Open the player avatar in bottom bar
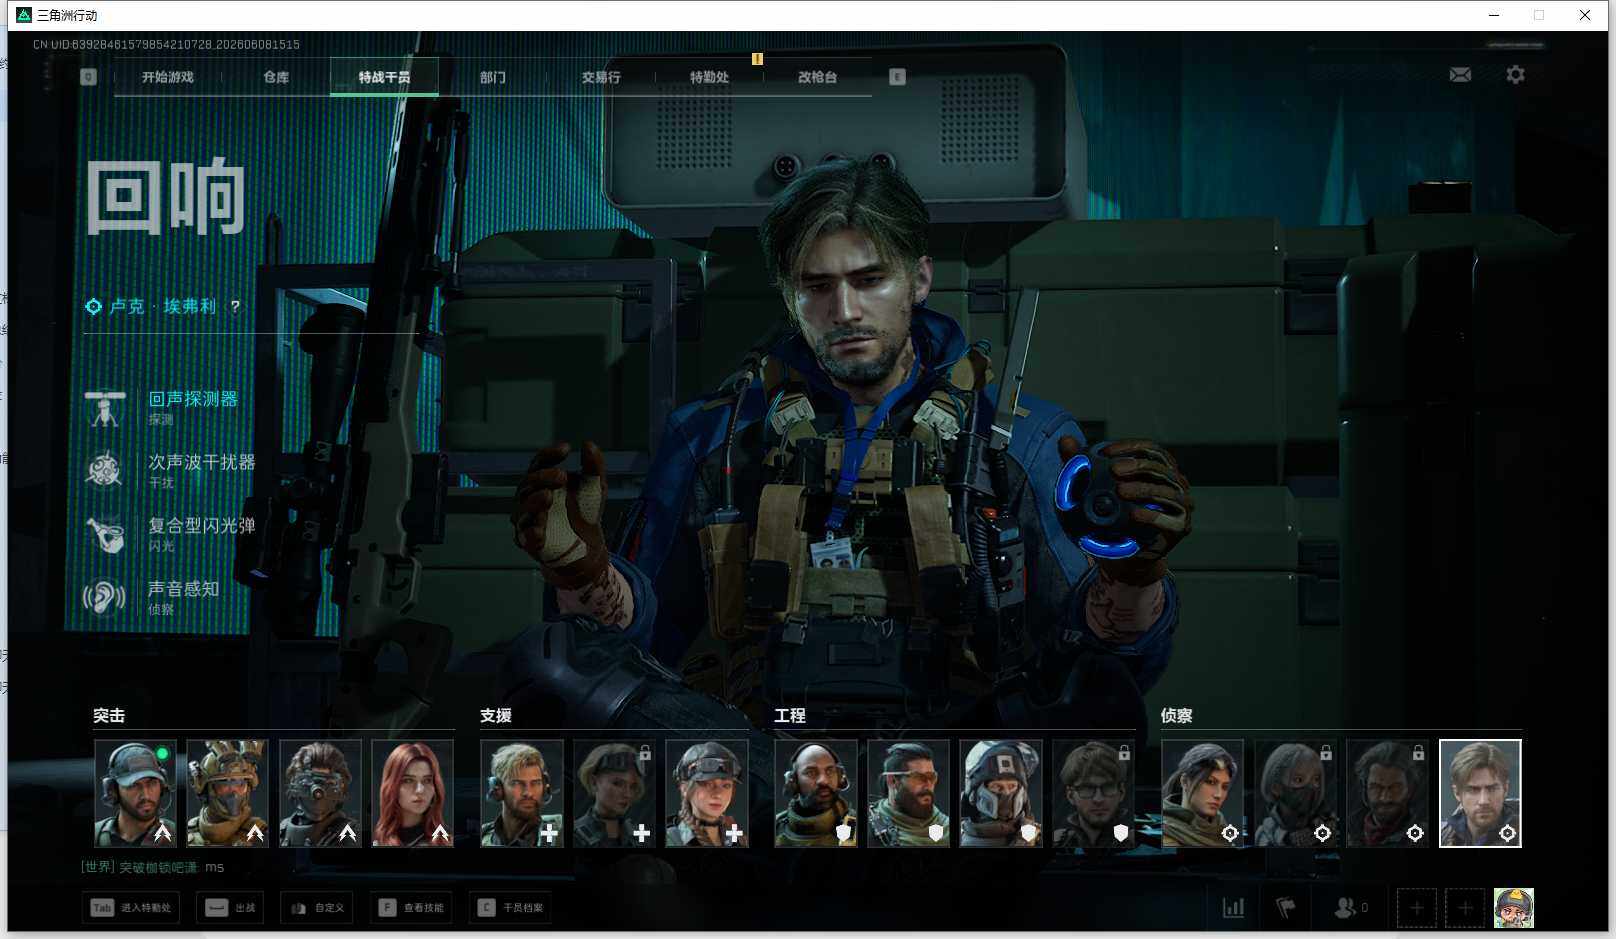 click(1514, 908)
